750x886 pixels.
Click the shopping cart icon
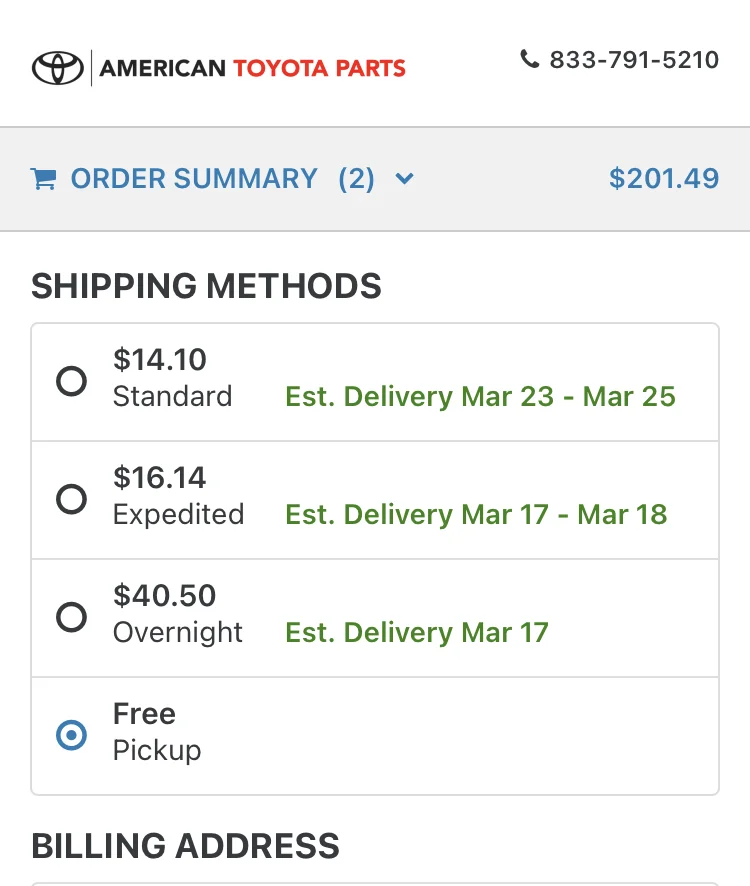click(x=43, y=179)
